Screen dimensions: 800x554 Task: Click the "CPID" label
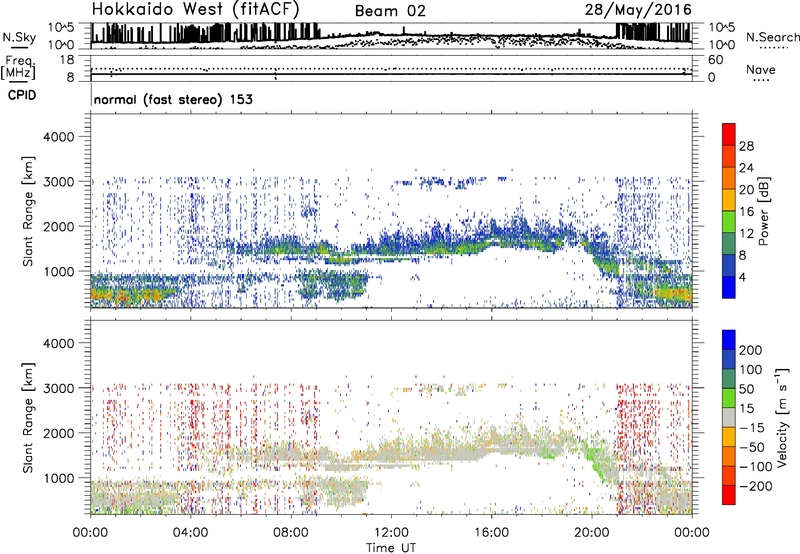click(22, 95)
